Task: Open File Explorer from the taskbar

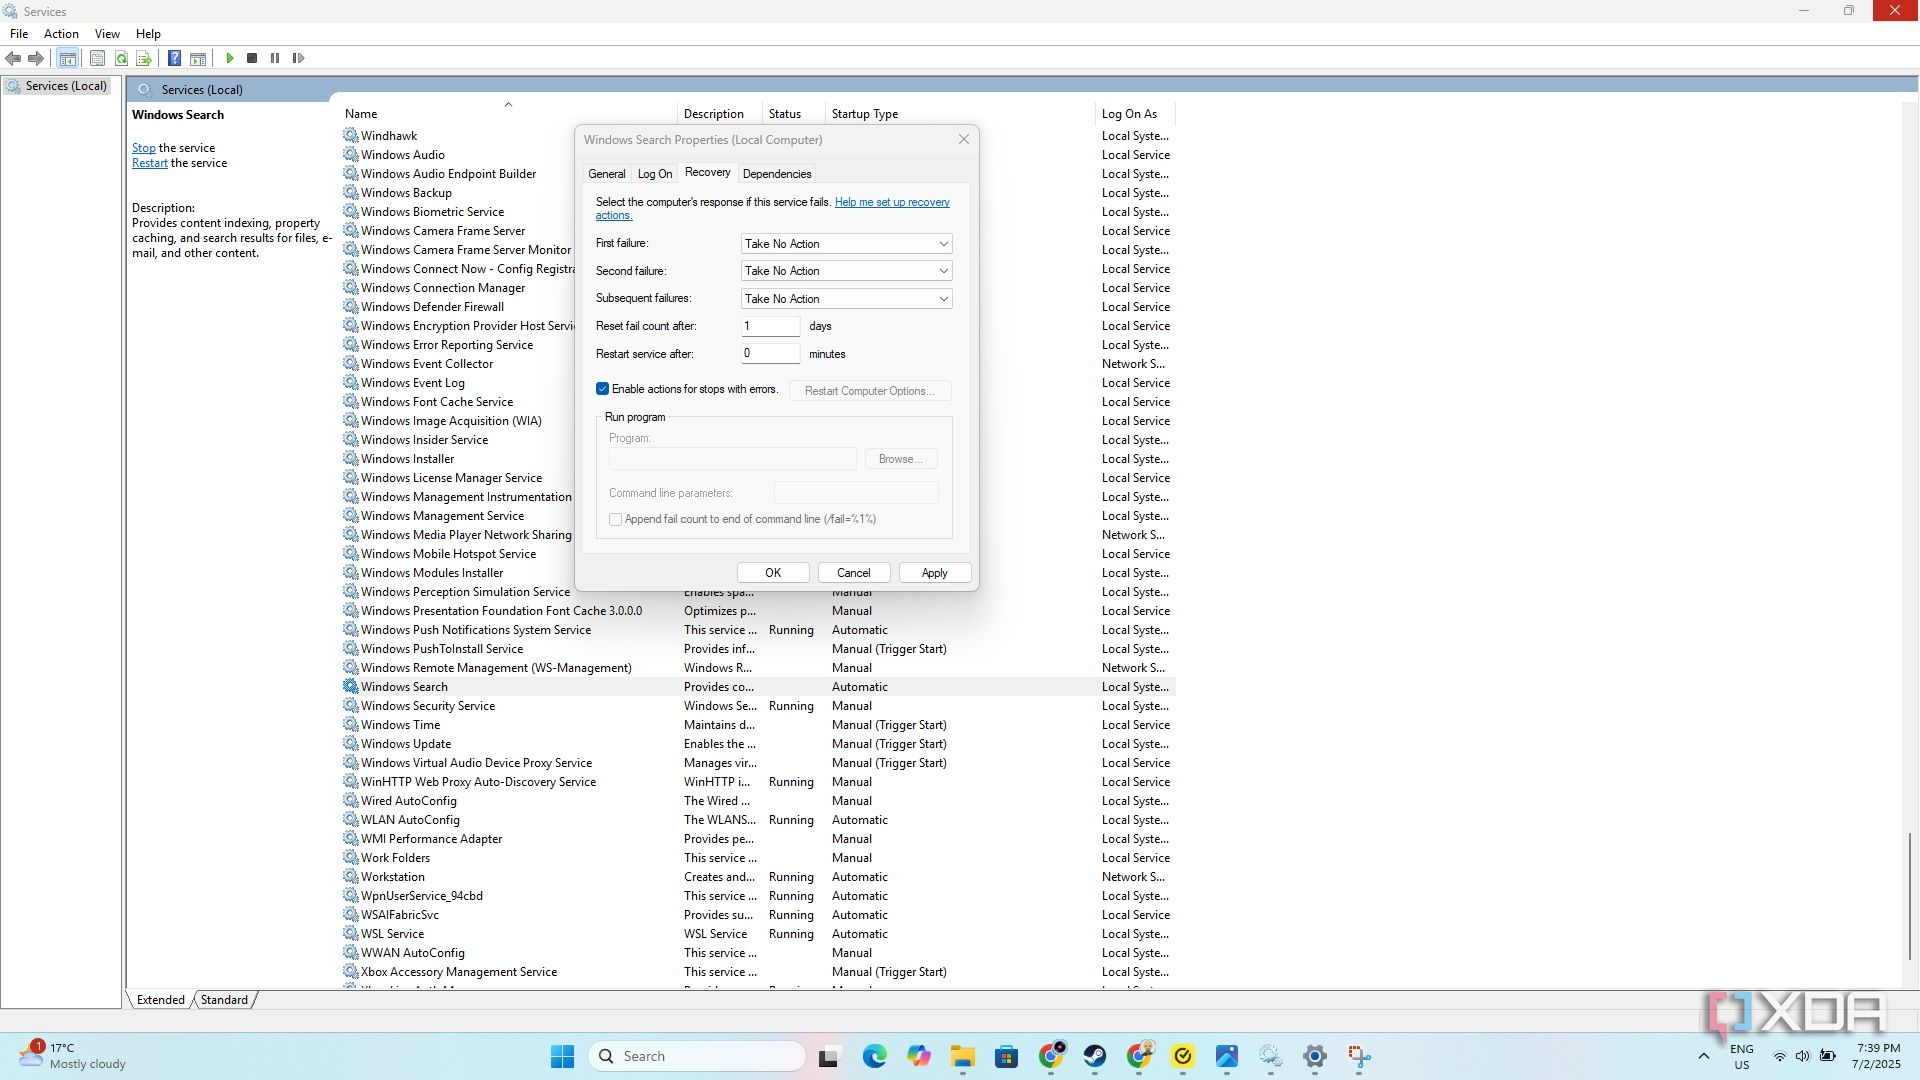Action: point(963,1056)
